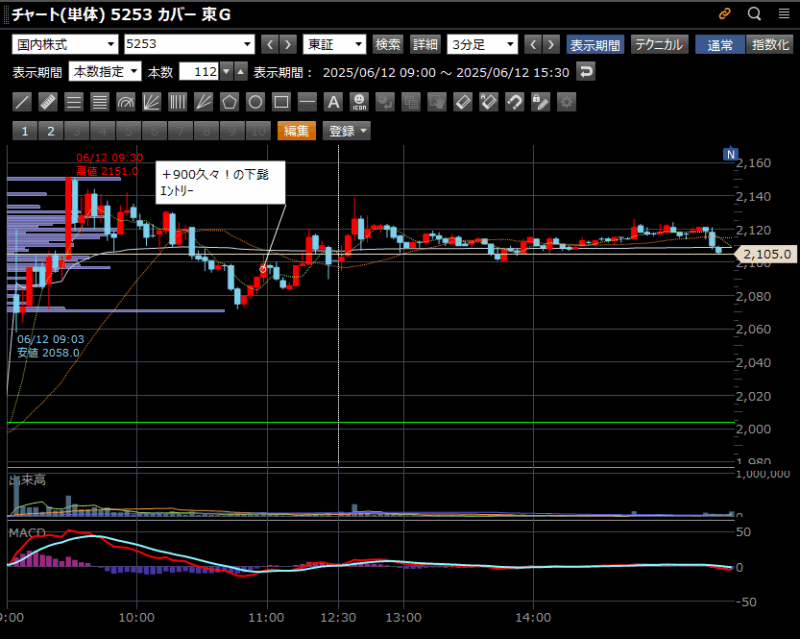Switch to 通常 normal chart mode

pyautogui.click(x=720, y=44)
